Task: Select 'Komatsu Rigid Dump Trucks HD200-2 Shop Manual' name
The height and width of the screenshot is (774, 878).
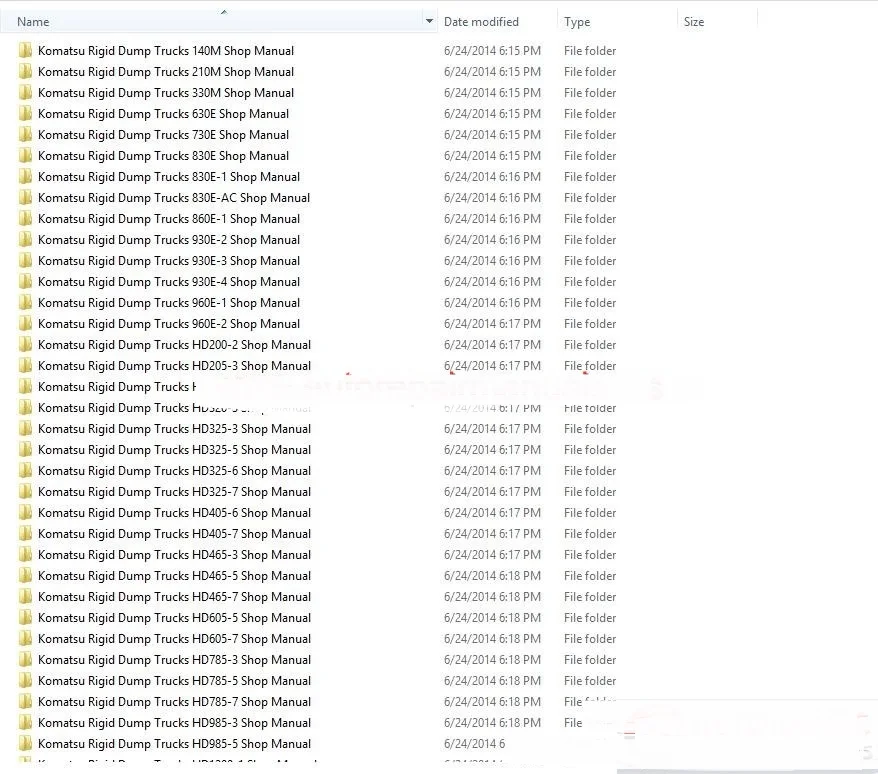Action: click(174, 345)
